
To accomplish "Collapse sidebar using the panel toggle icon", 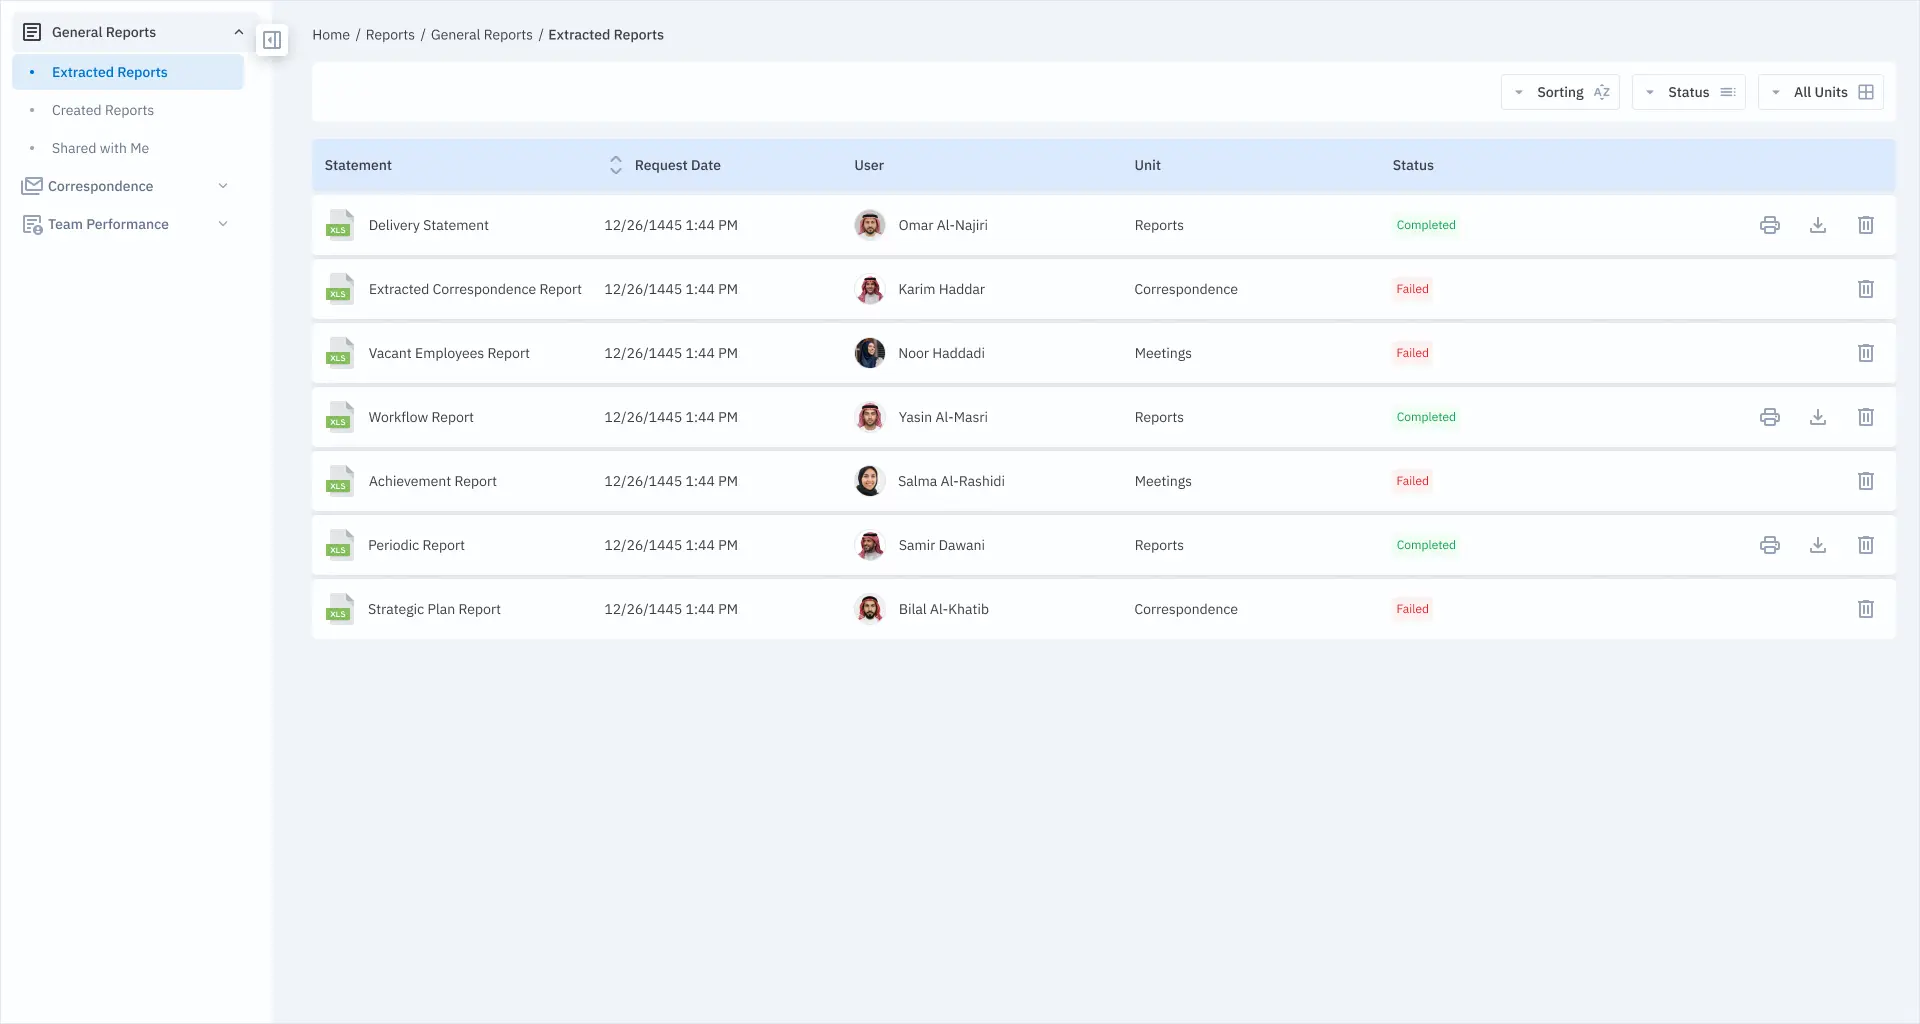I will click(x=272, y=40).
